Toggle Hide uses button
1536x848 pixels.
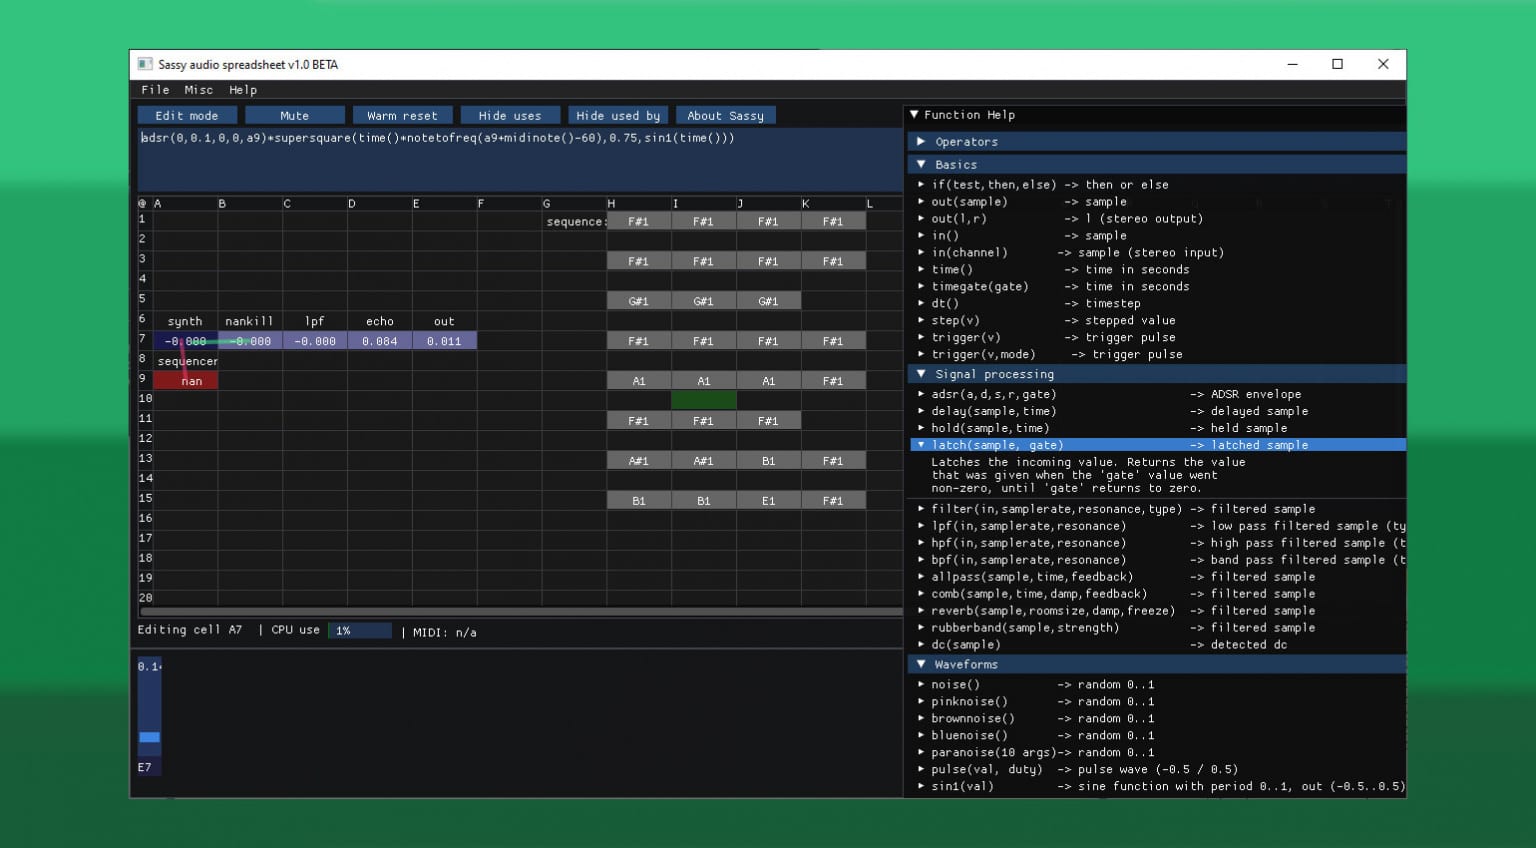509,116
